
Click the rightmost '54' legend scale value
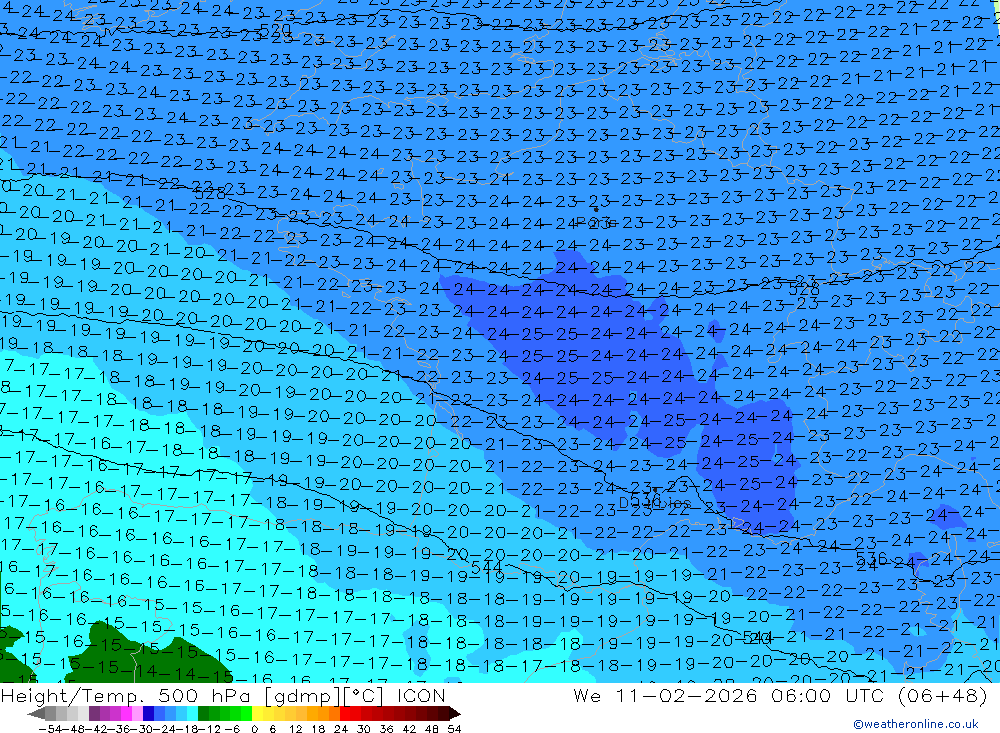tap(454, 728)
